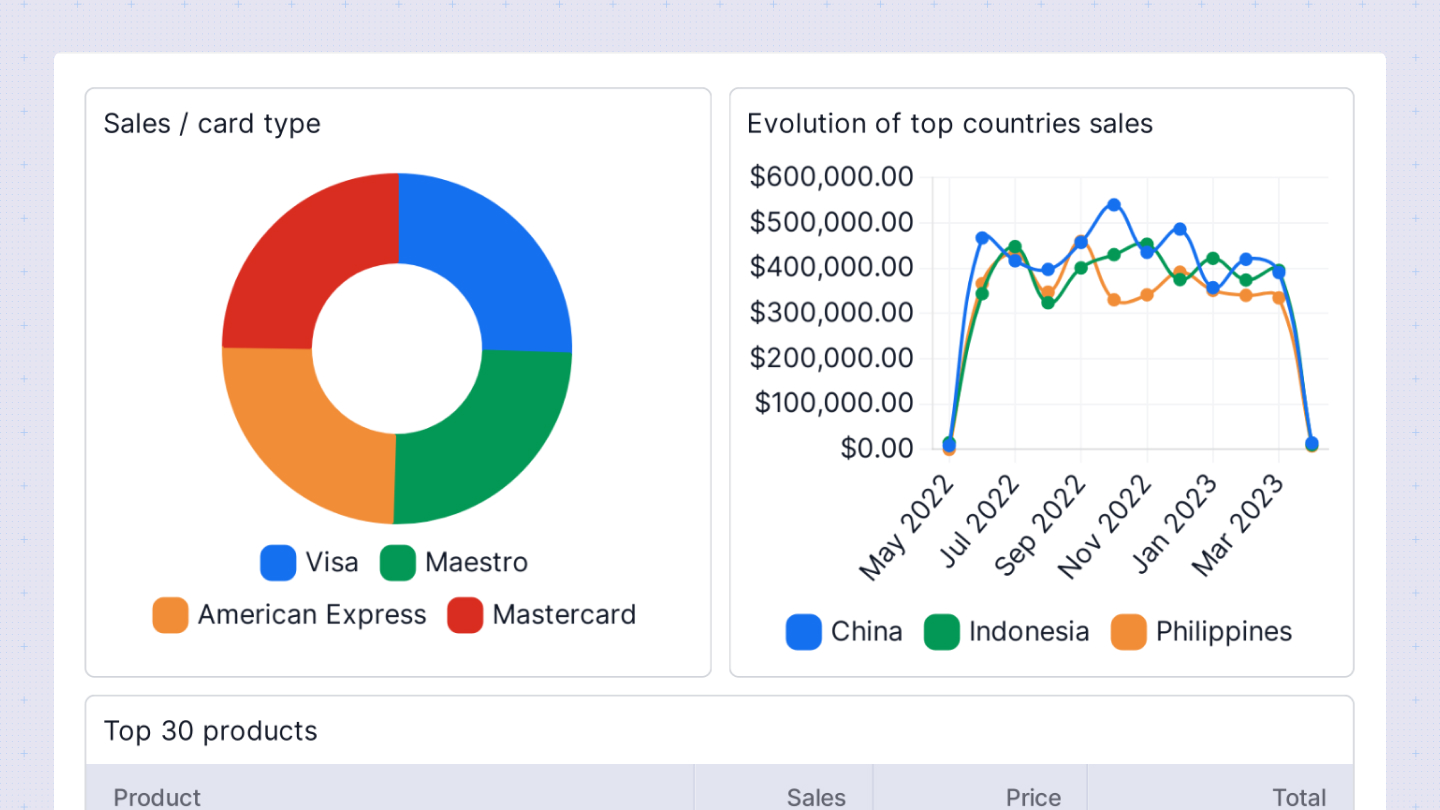Click the $300,000.00 axis label

point(832,313)
